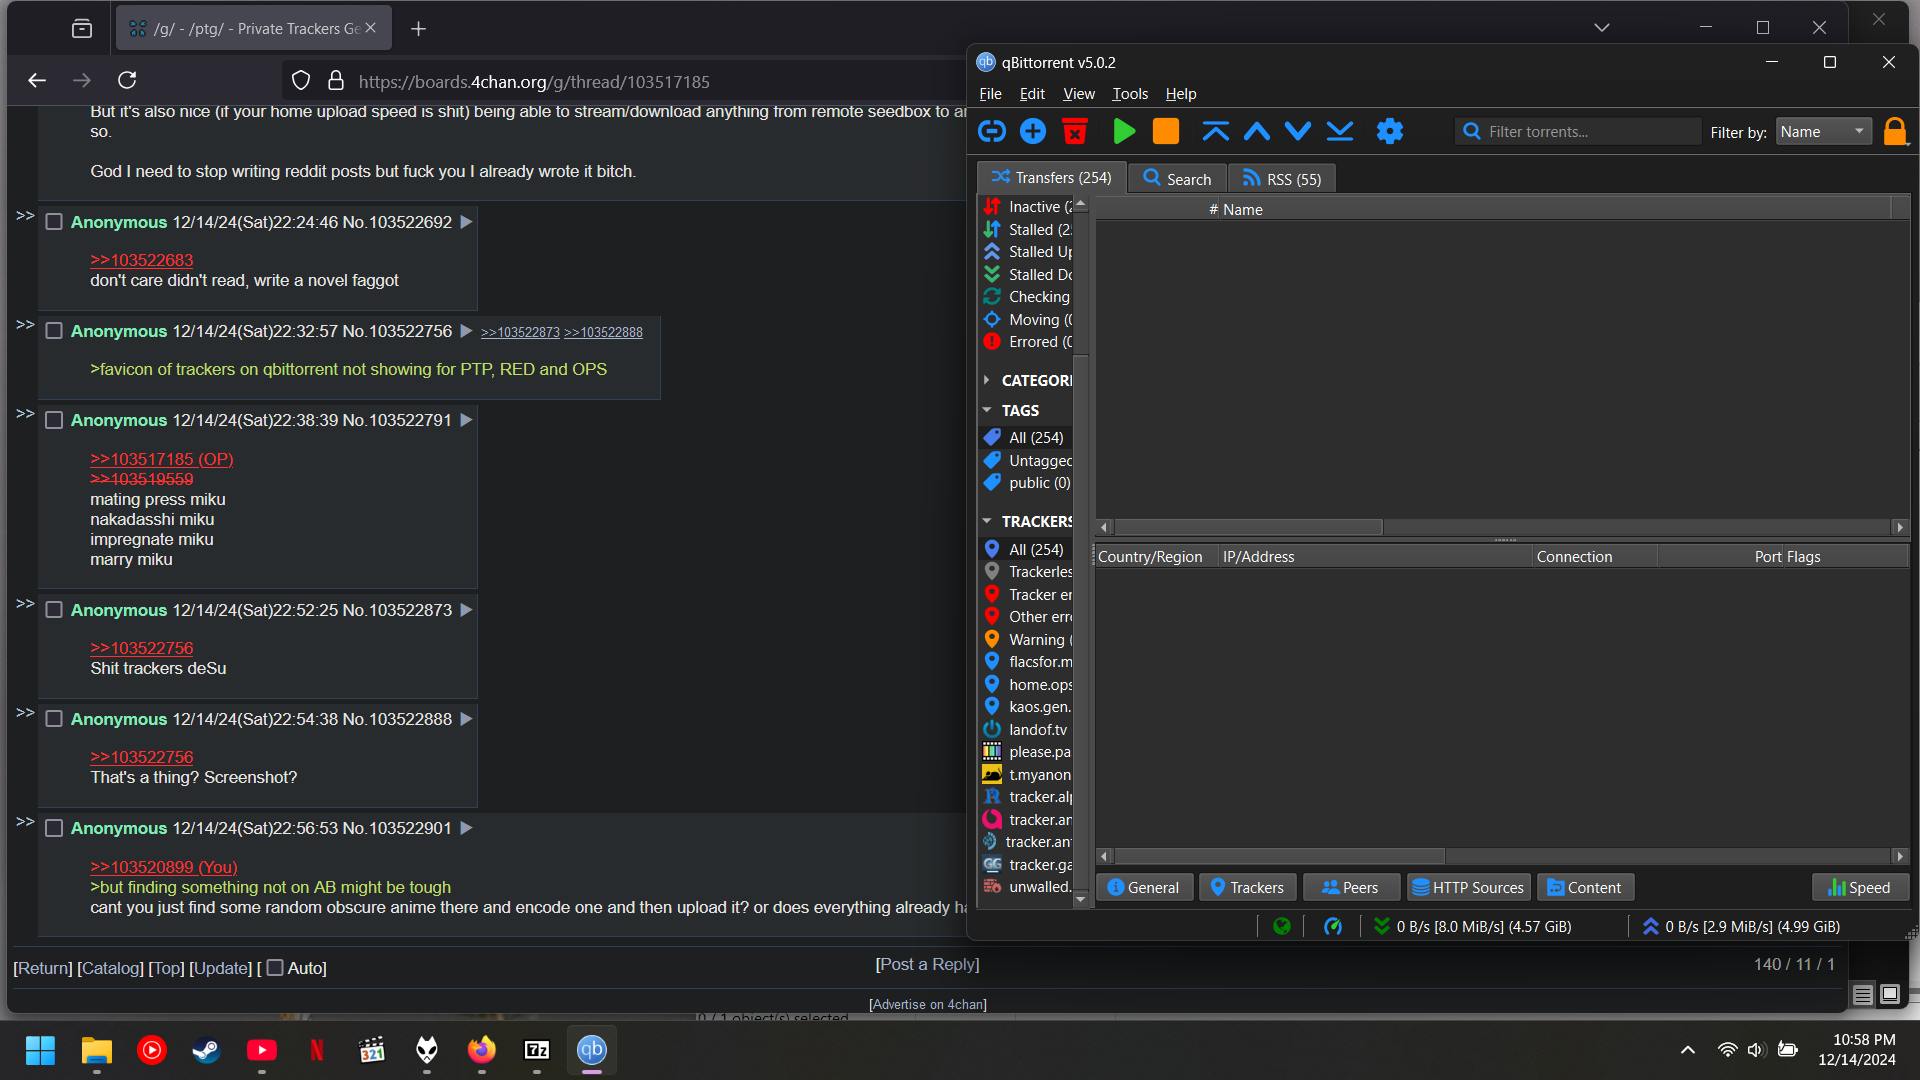Click the orange Stop torrents icon
Image resolution: width=1920 pixels, height=1080 pixels.
click(x=1166, y=131)
